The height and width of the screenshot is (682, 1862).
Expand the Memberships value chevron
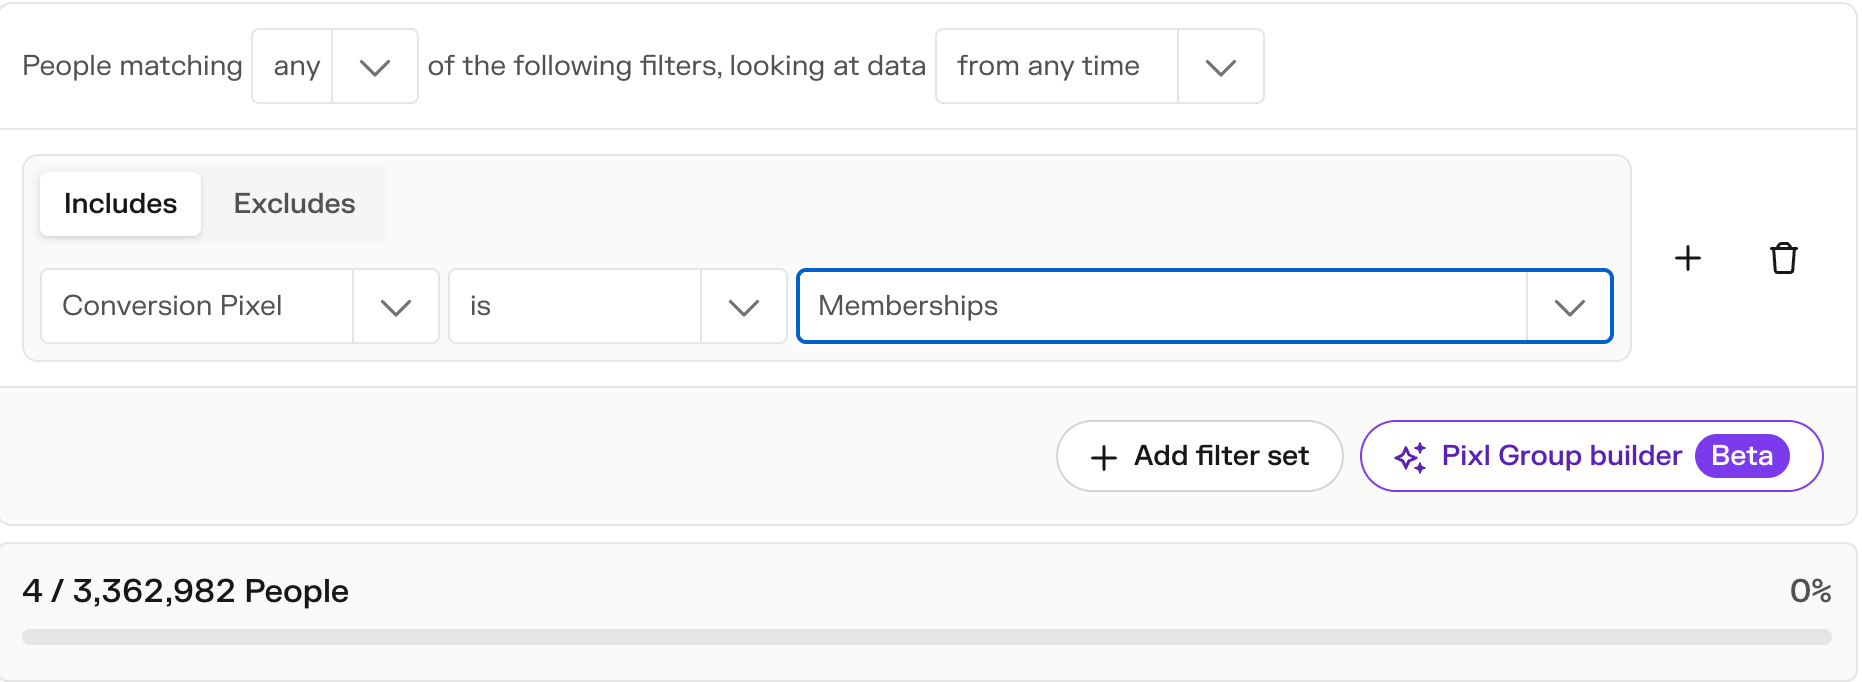click(1570, 307)
